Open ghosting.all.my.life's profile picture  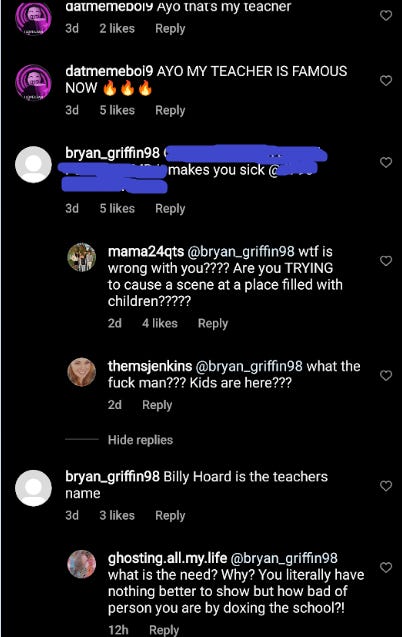click(x=82, y=564)
